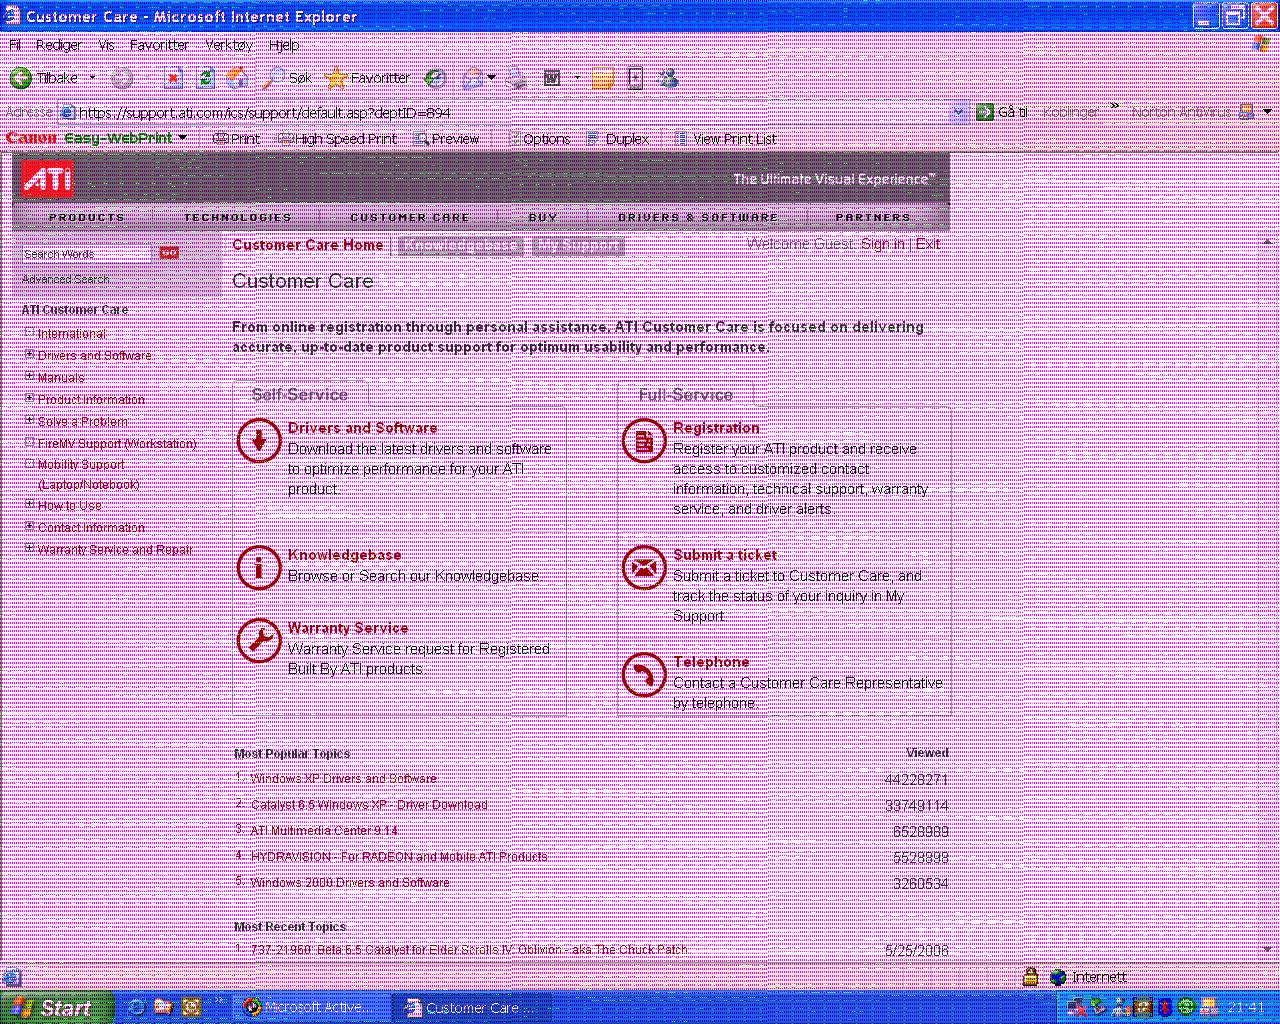Click the Home page icon
Viewport: 1280px width, 1024px height.
point(238,78)
